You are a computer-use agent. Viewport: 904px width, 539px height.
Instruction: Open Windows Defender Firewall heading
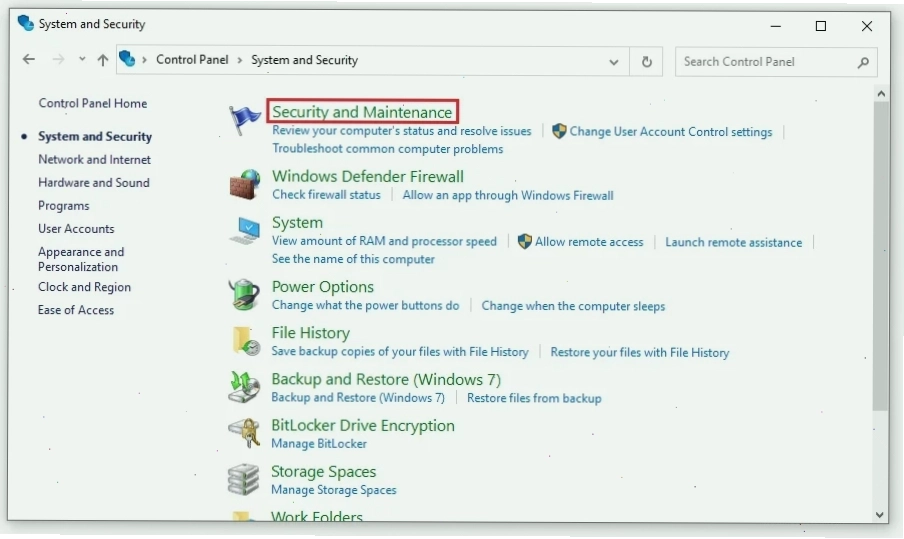pyautogui.click(x=368, y=176)
